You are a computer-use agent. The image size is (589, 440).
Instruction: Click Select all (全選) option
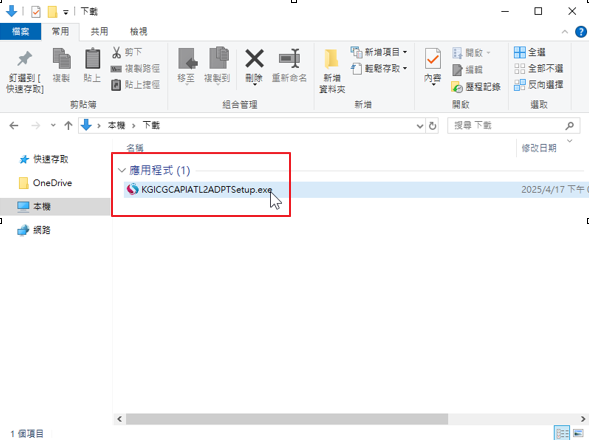click(529, 52)
